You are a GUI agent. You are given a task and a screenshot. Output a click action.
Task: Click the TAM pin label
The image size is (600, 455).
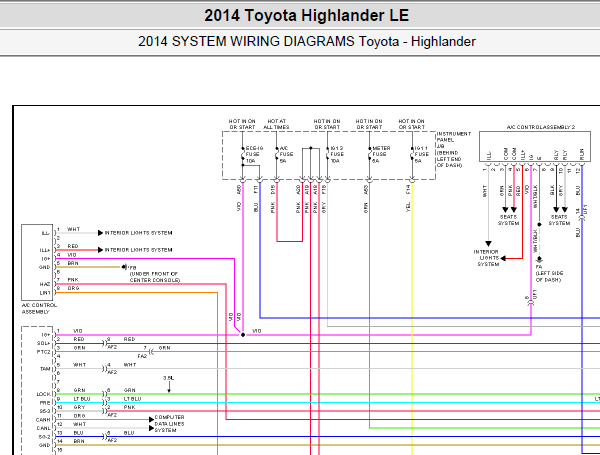(46, 369)
